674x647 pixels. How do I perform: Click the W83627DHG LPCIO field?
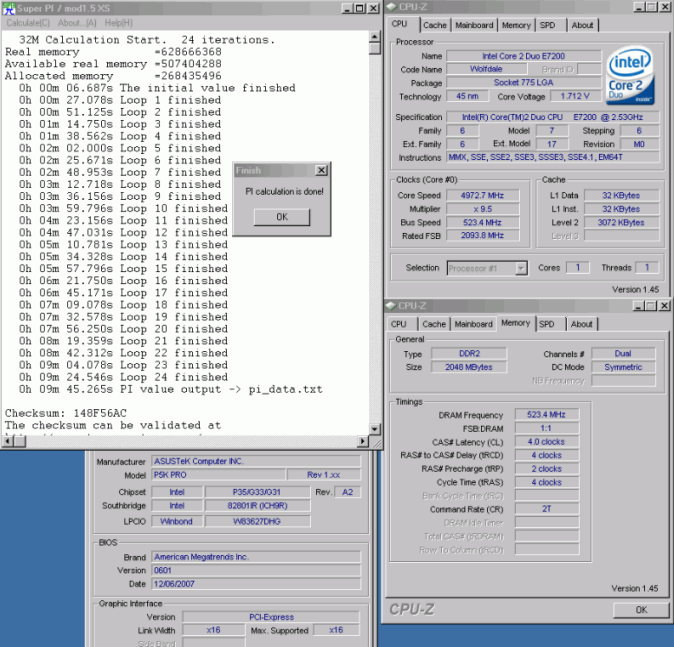pyautogui.click(x=257, y=521)
